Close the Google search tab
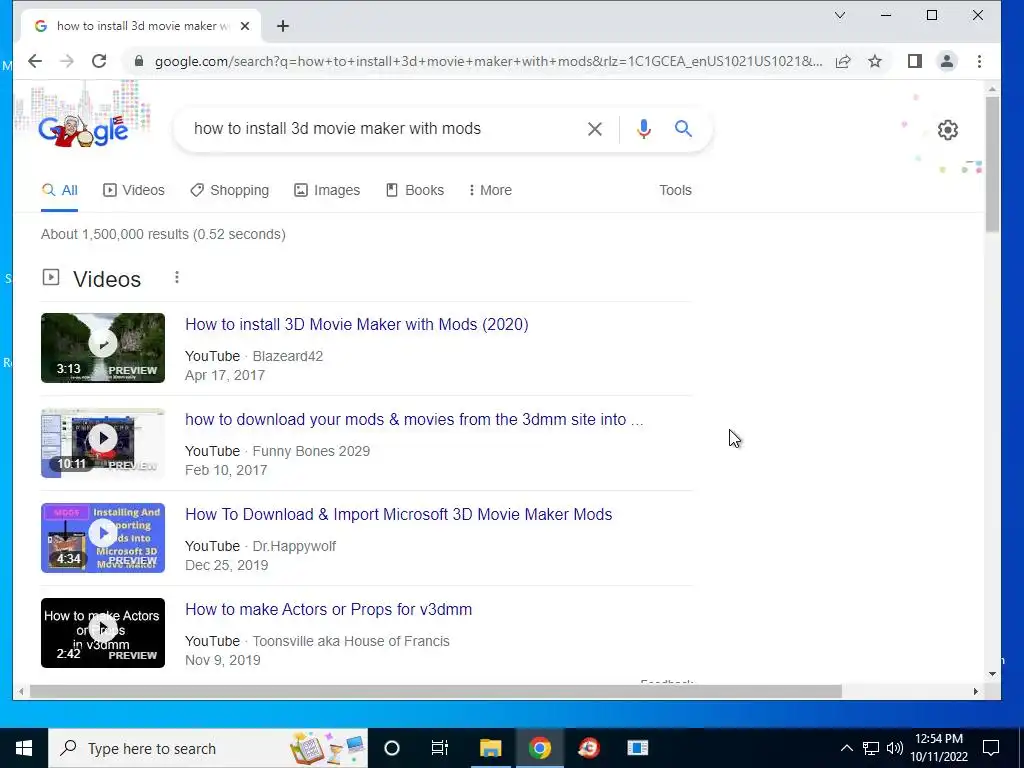 [x=245, y=26]
